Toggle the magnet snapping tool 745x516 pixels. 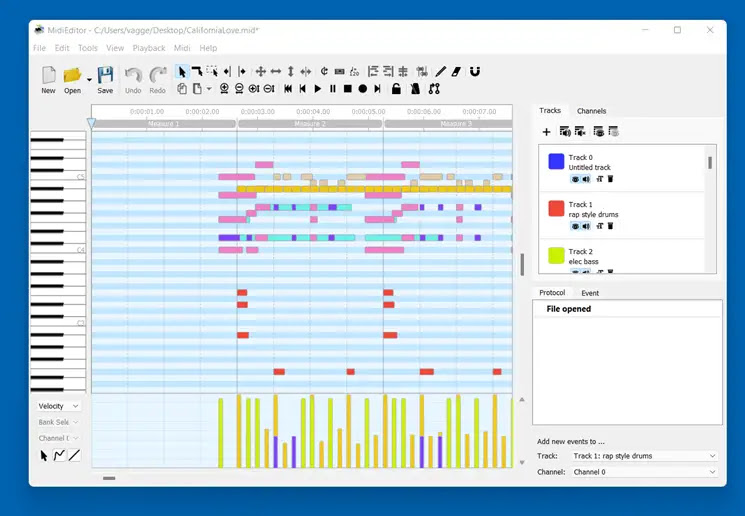click(475, 72)
